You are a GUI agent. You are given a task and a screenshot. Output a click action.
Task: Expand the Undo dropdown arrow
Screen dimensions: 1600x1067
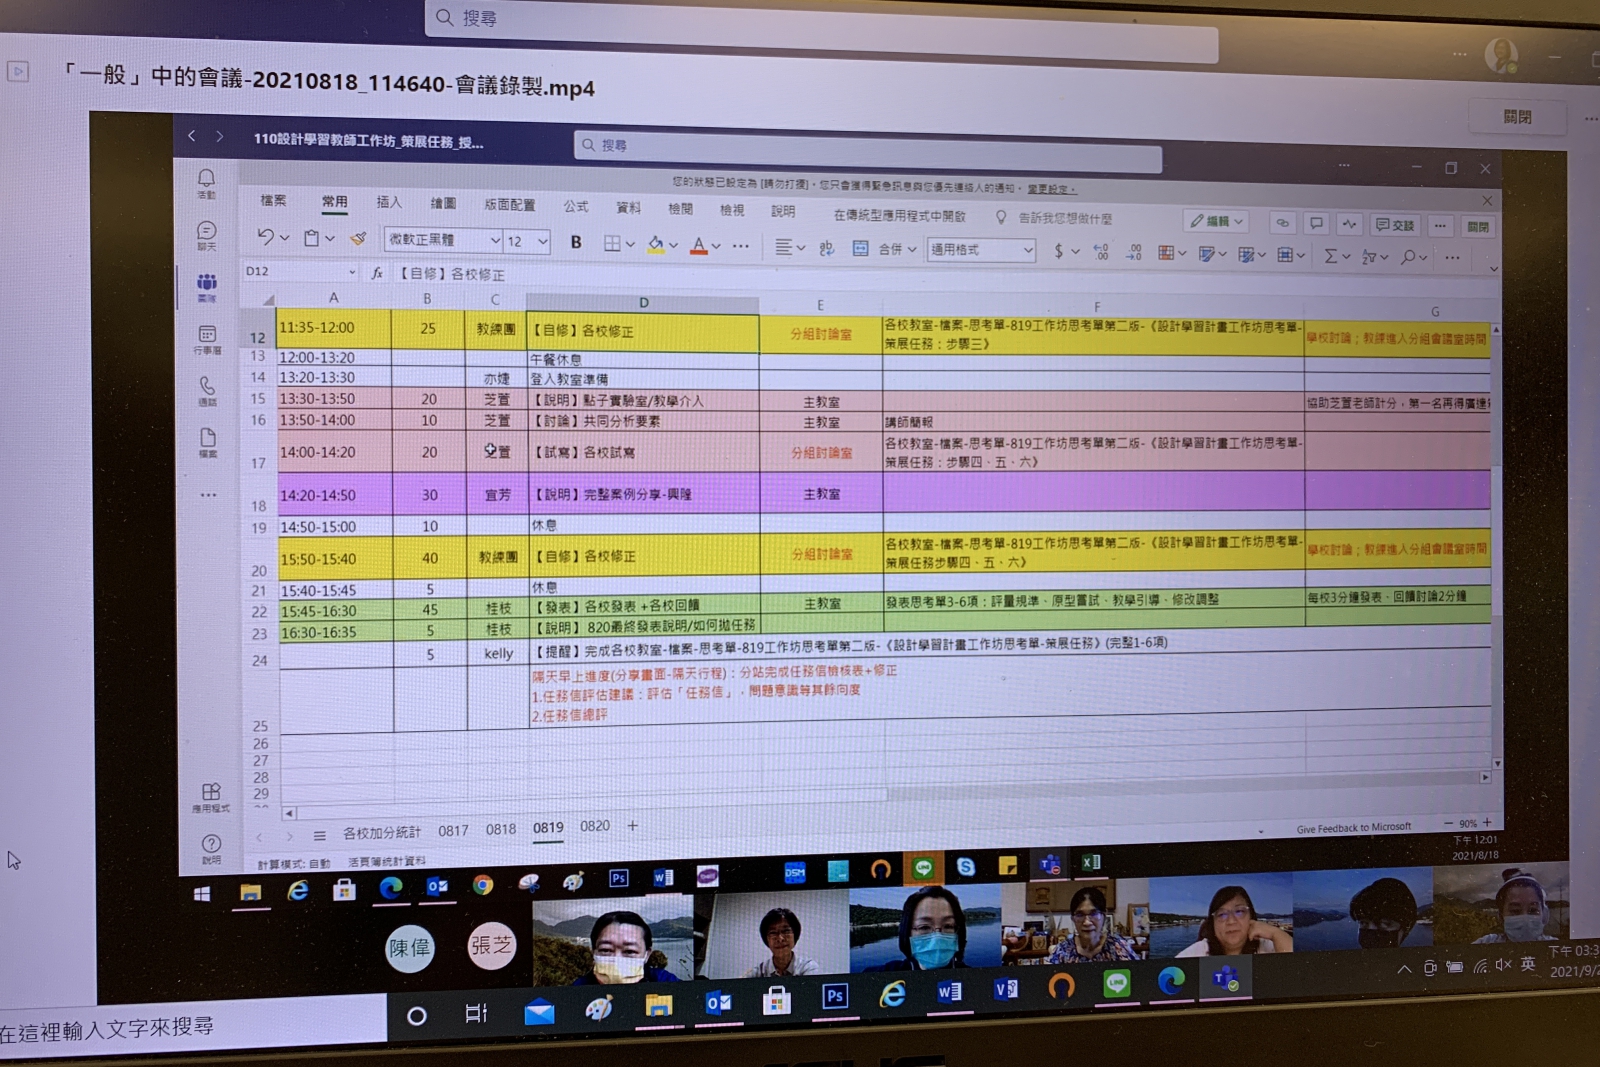(x=284, y=237)
